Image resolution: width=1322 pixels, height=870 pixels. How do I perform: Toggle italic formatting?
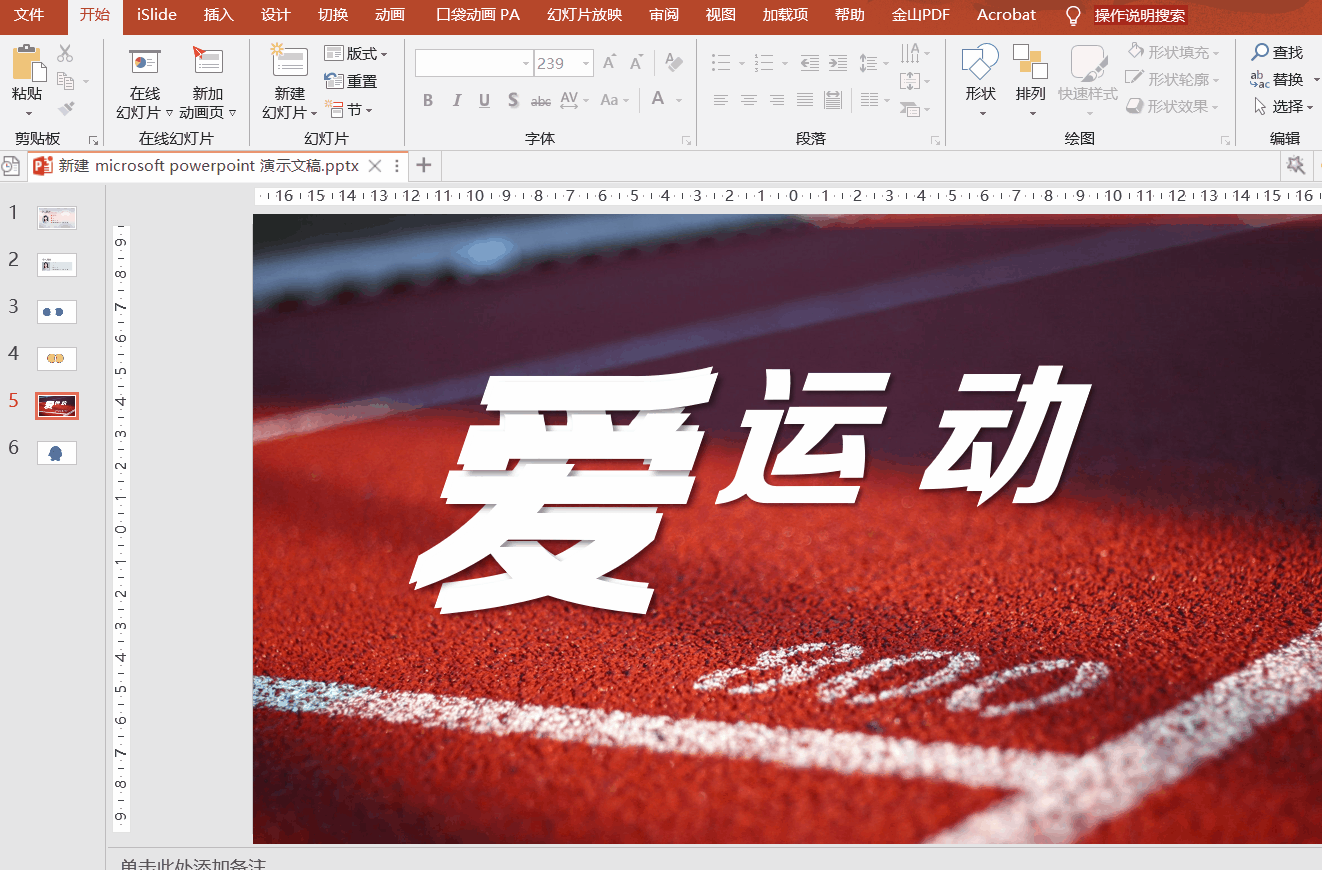click(x=457, y=100)
